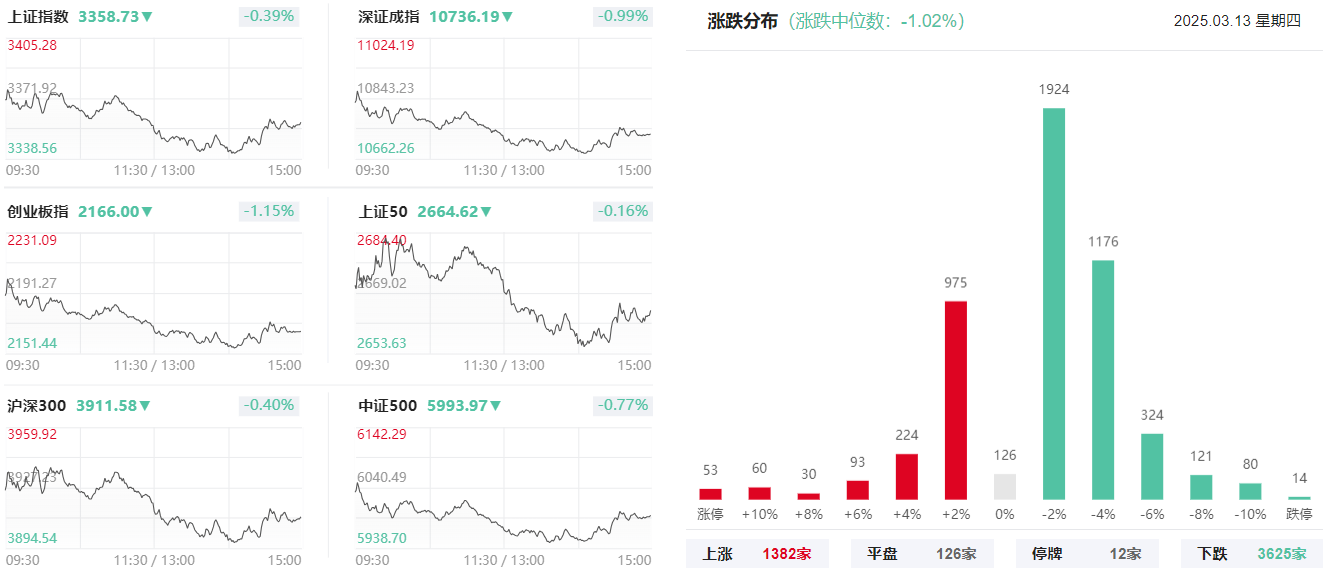Click the 下跌 3625家 summary tab
The height and width of the screenshot is (569, 1323).
(1252, 554)
